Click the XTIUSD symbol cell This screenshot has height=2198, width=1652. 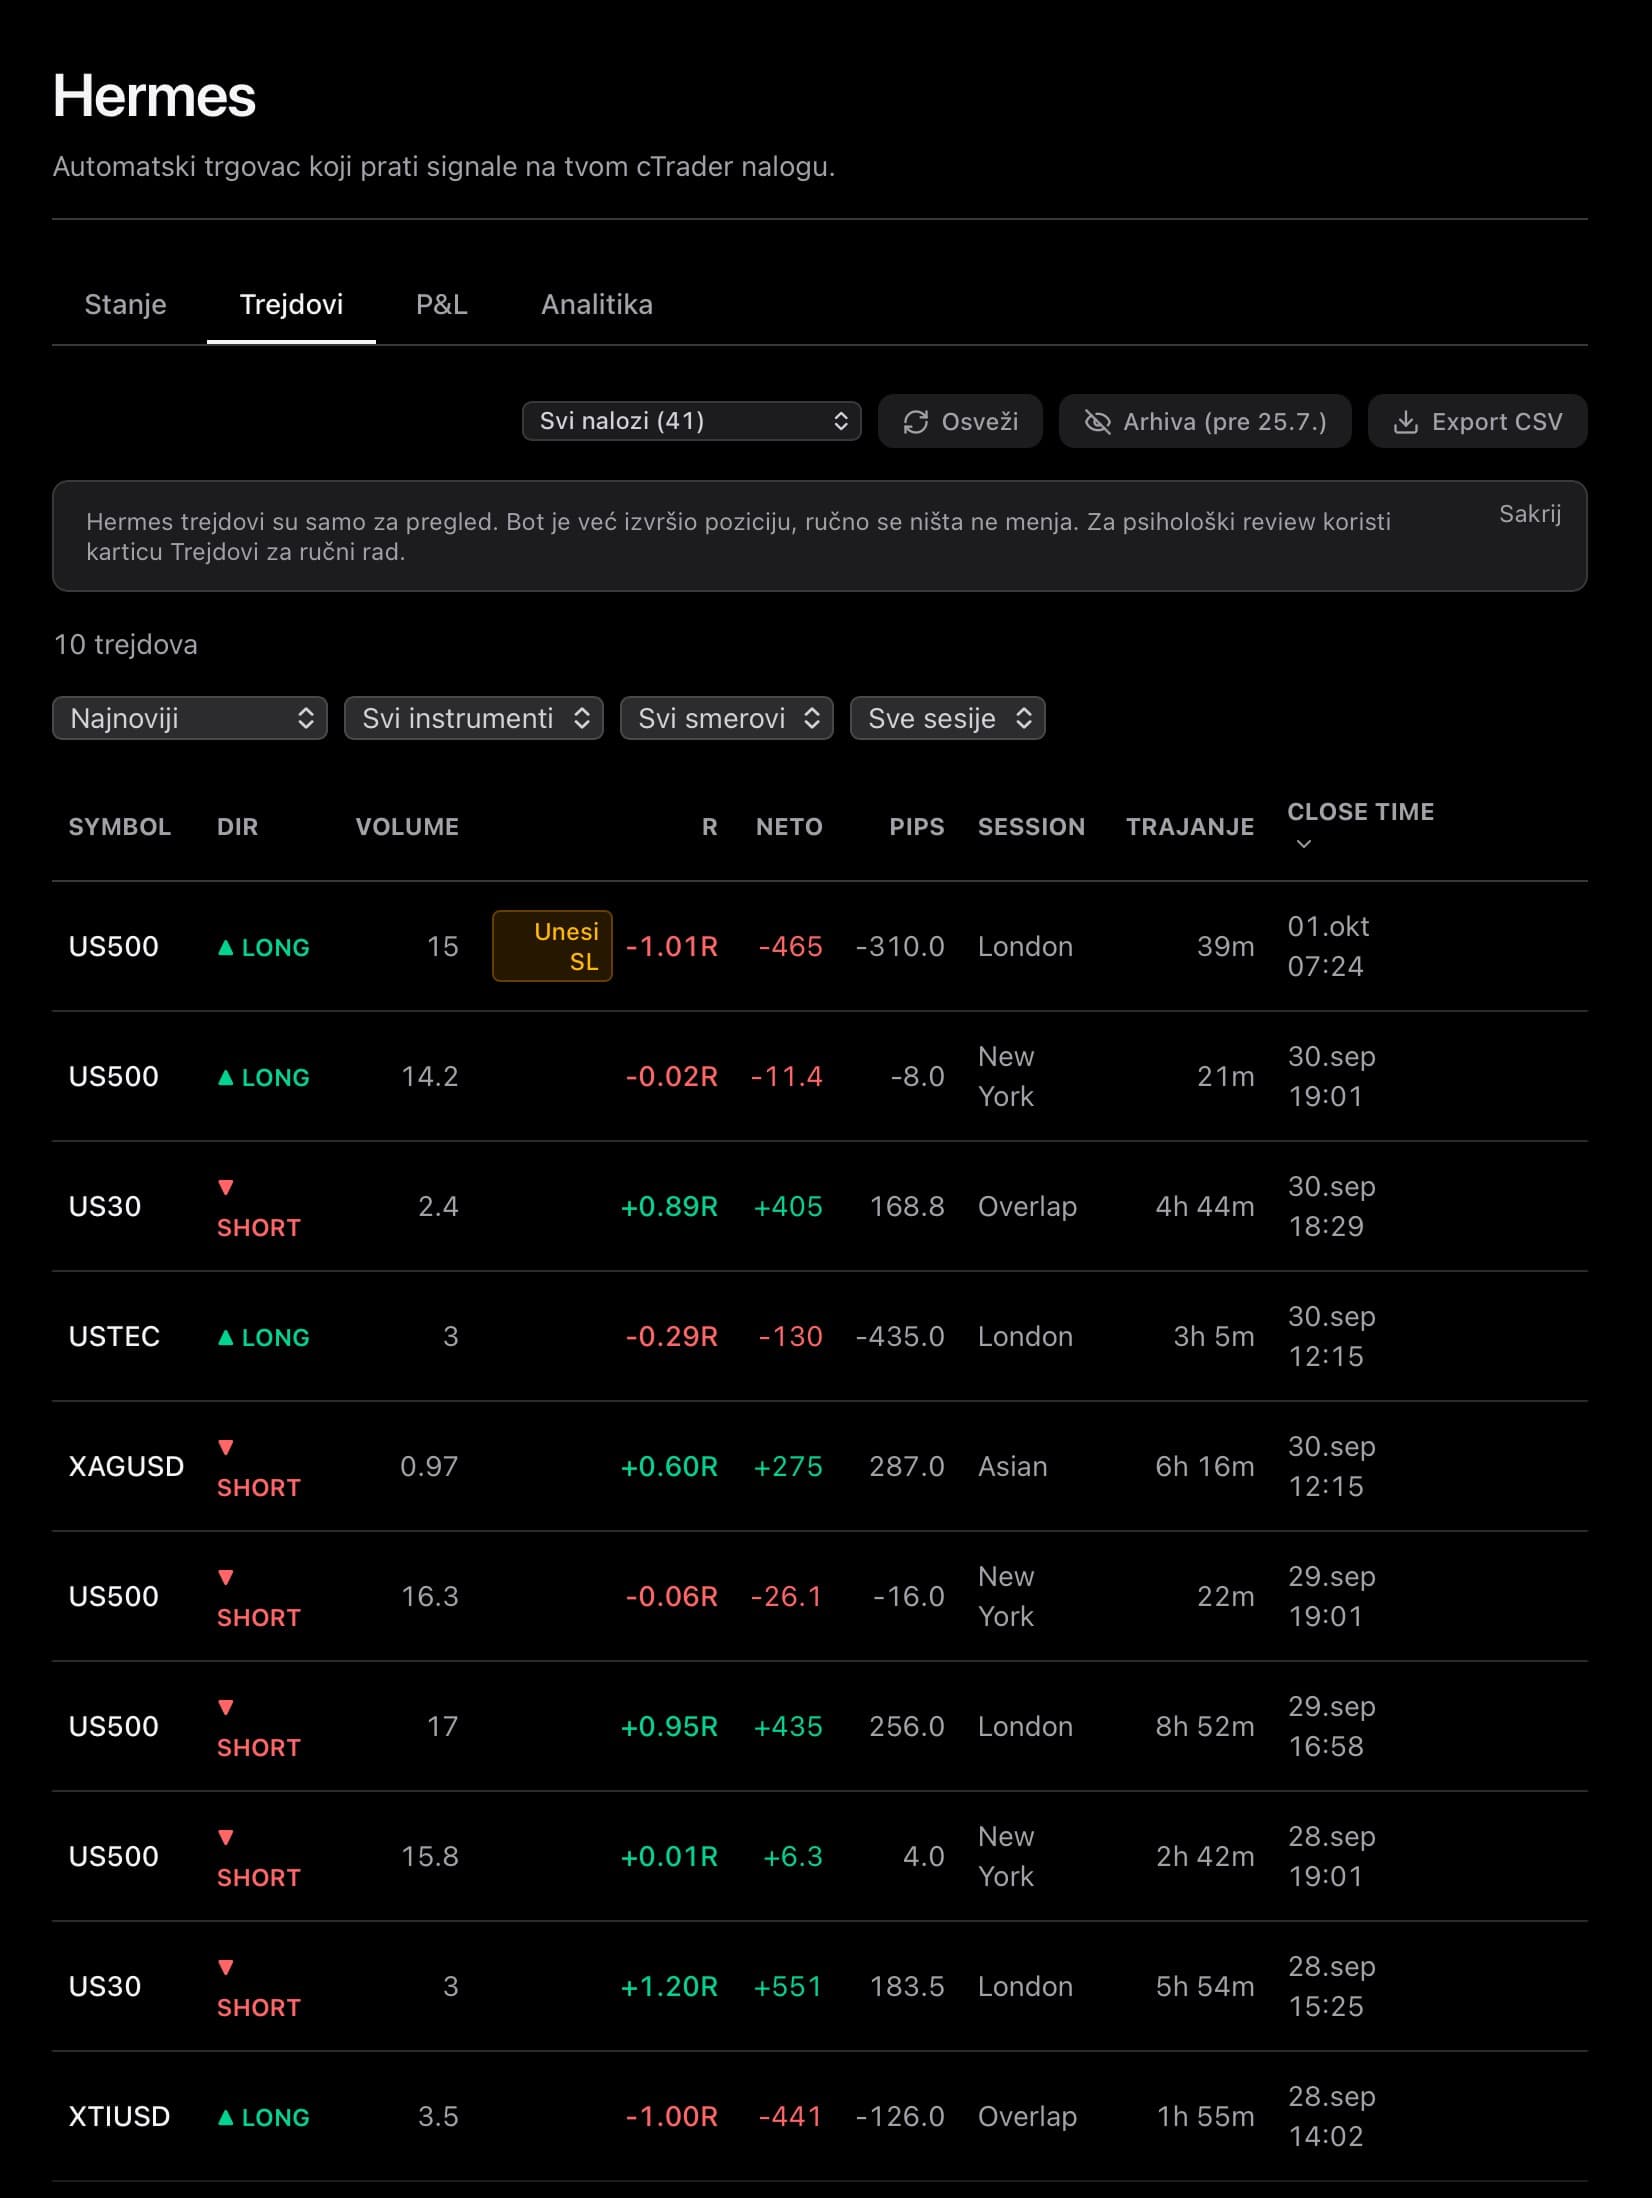click(x=119, y=2116)
